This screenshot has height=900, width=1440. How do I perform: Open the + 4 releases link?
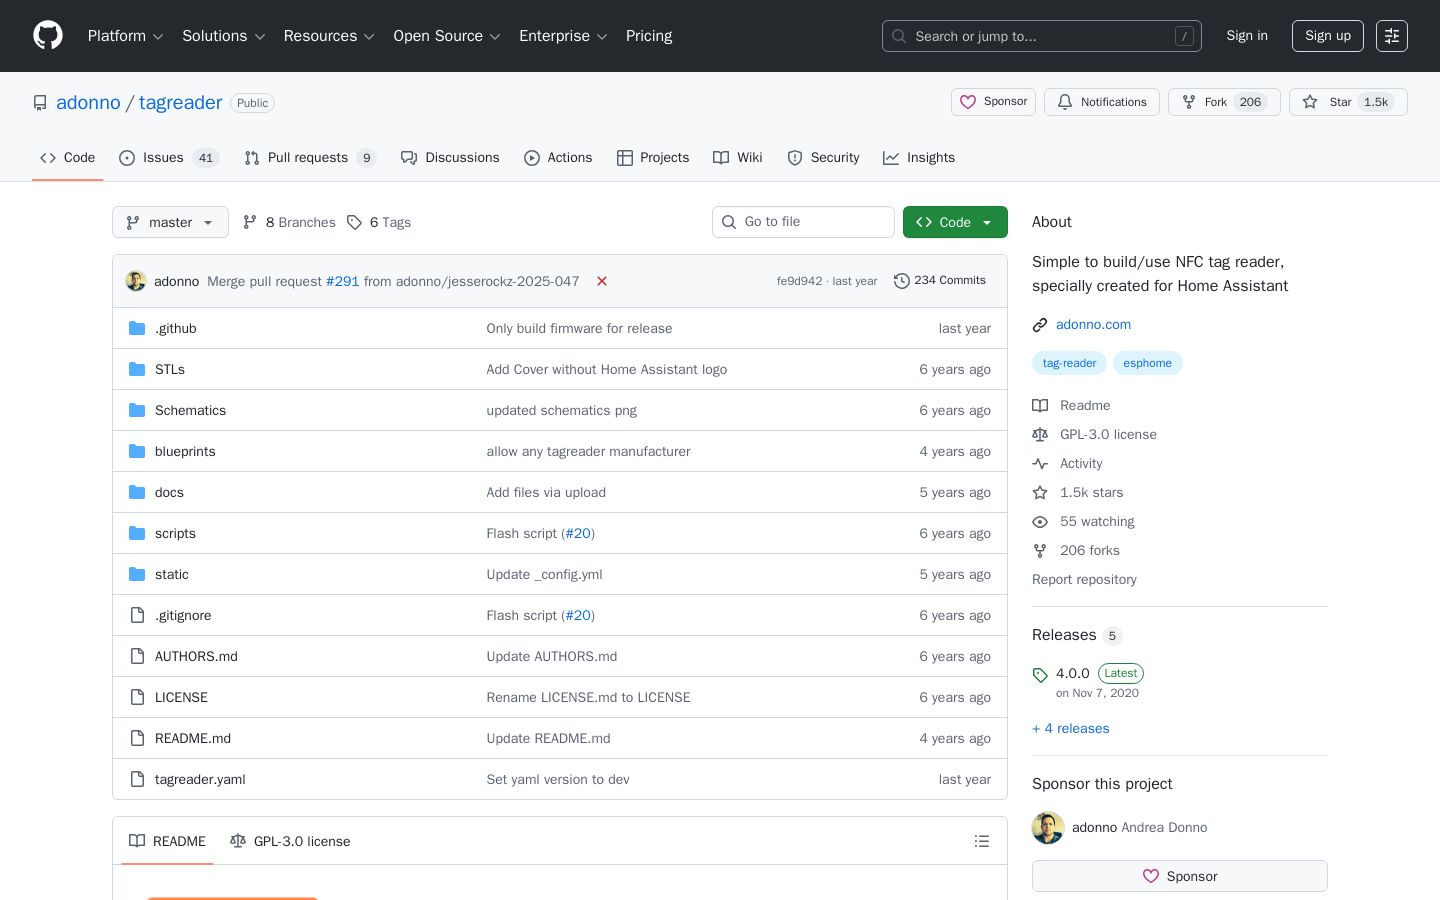[x=1070, y=728]
